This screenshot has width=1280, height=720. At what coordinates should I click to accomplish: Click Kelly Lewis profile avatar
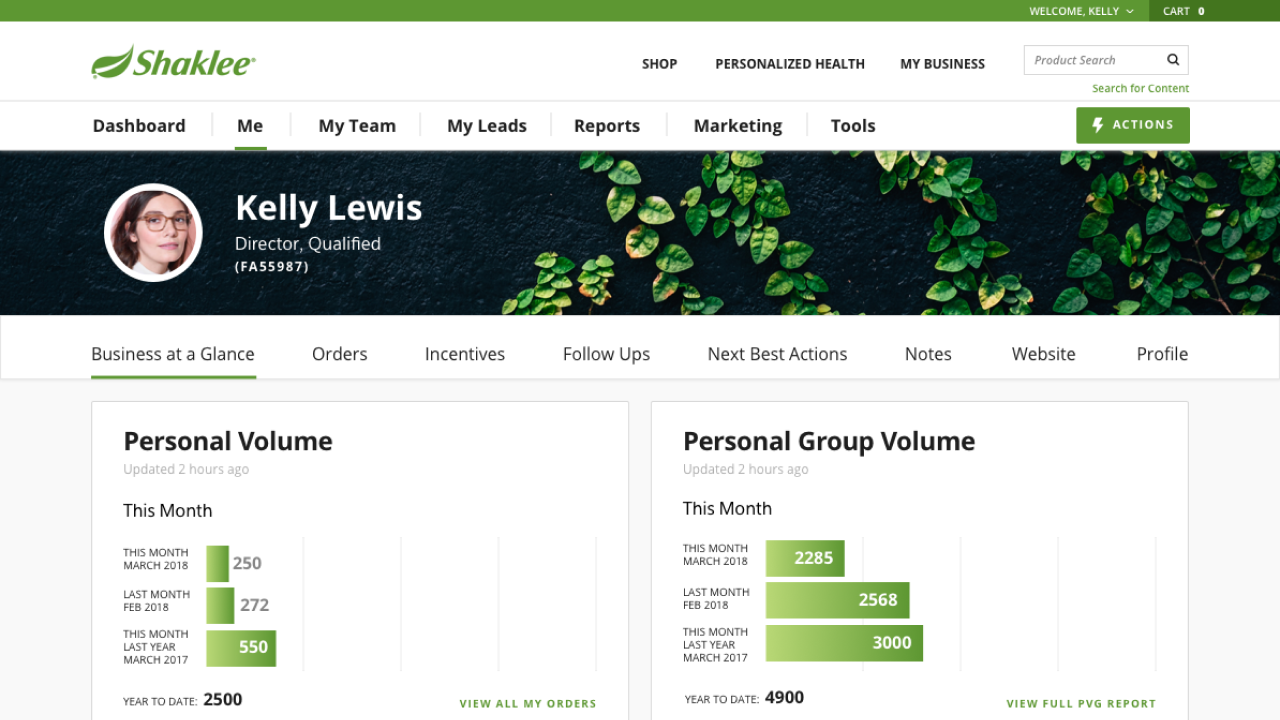pos(154,233)
